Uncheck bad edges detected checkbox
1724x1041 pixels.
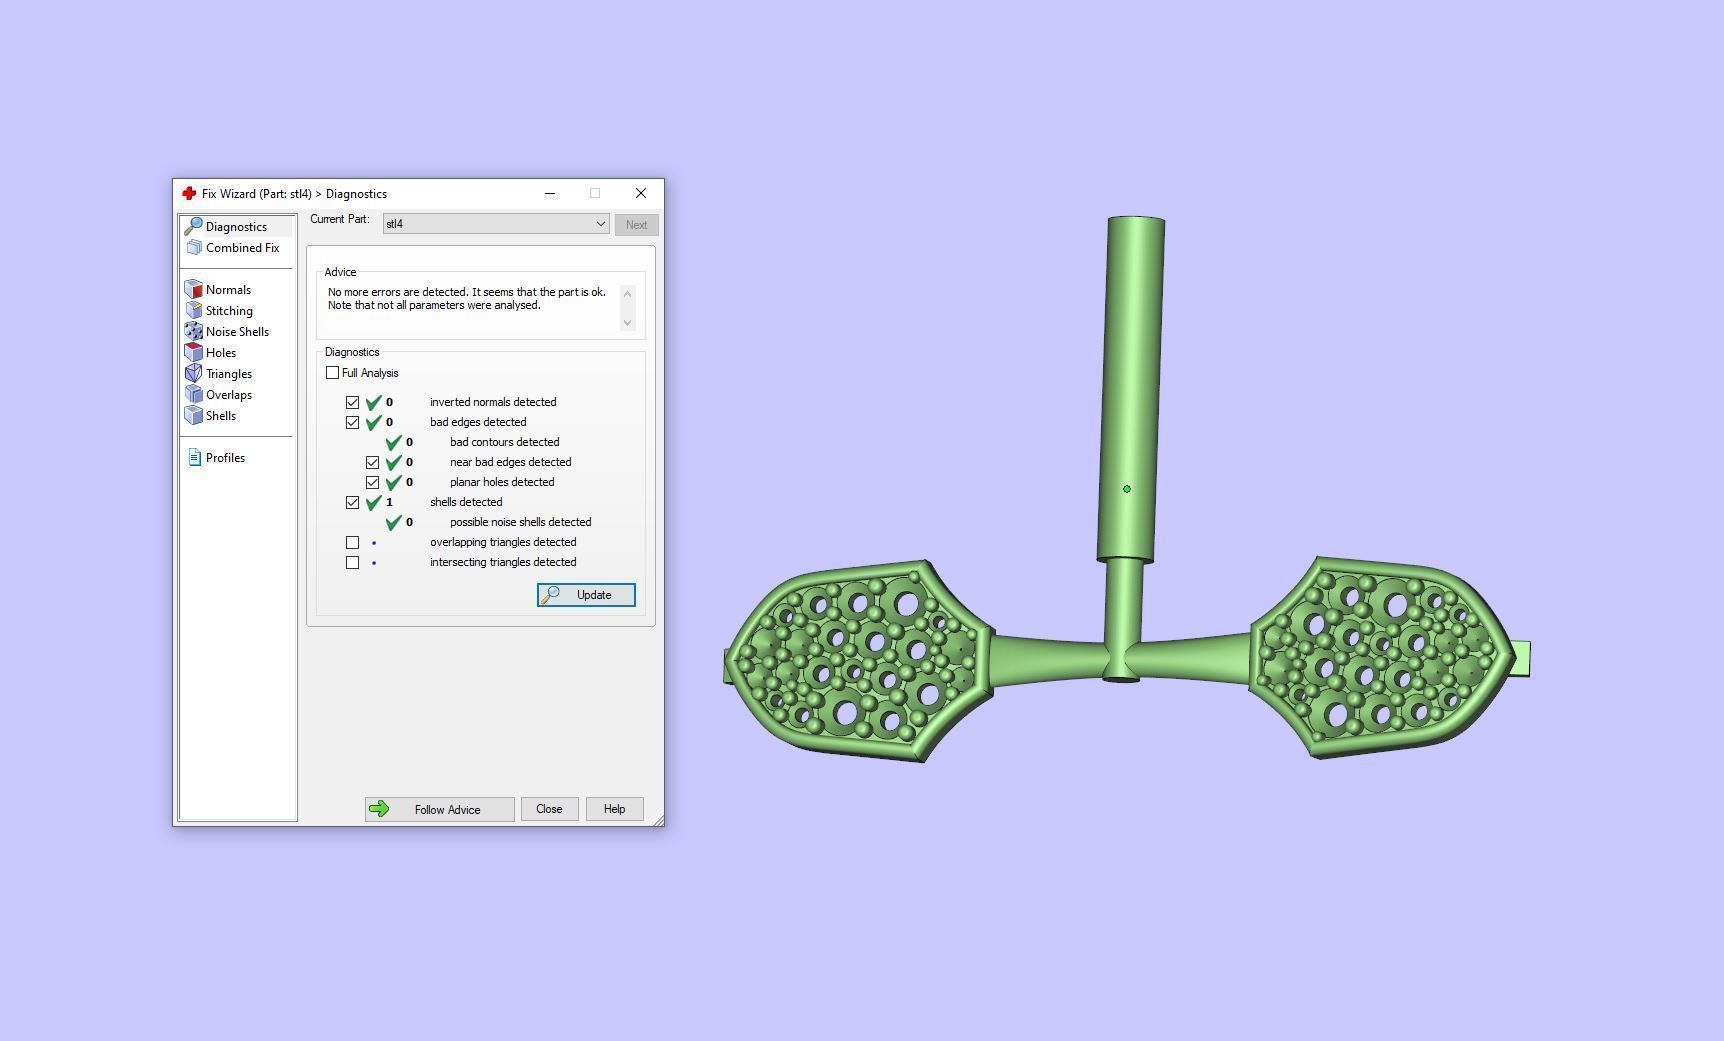pyautogui.click(x=353, y=422)
